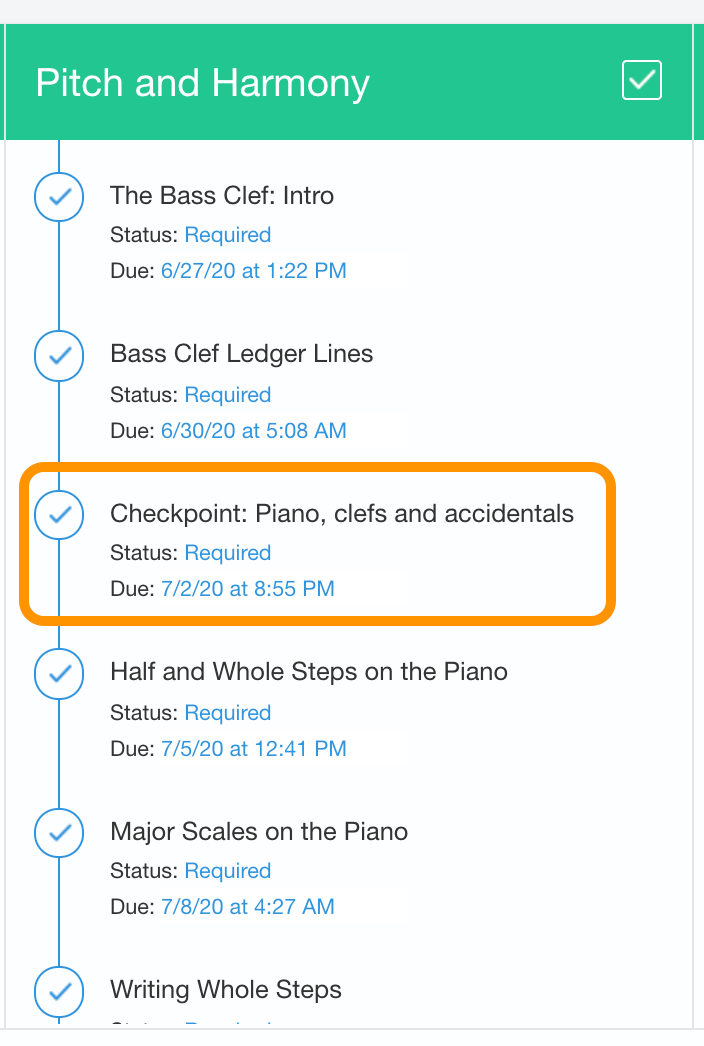Toggle the Pitch and Harmony header checkbox
The image size is (704, 1046).
tap(641, 80)
